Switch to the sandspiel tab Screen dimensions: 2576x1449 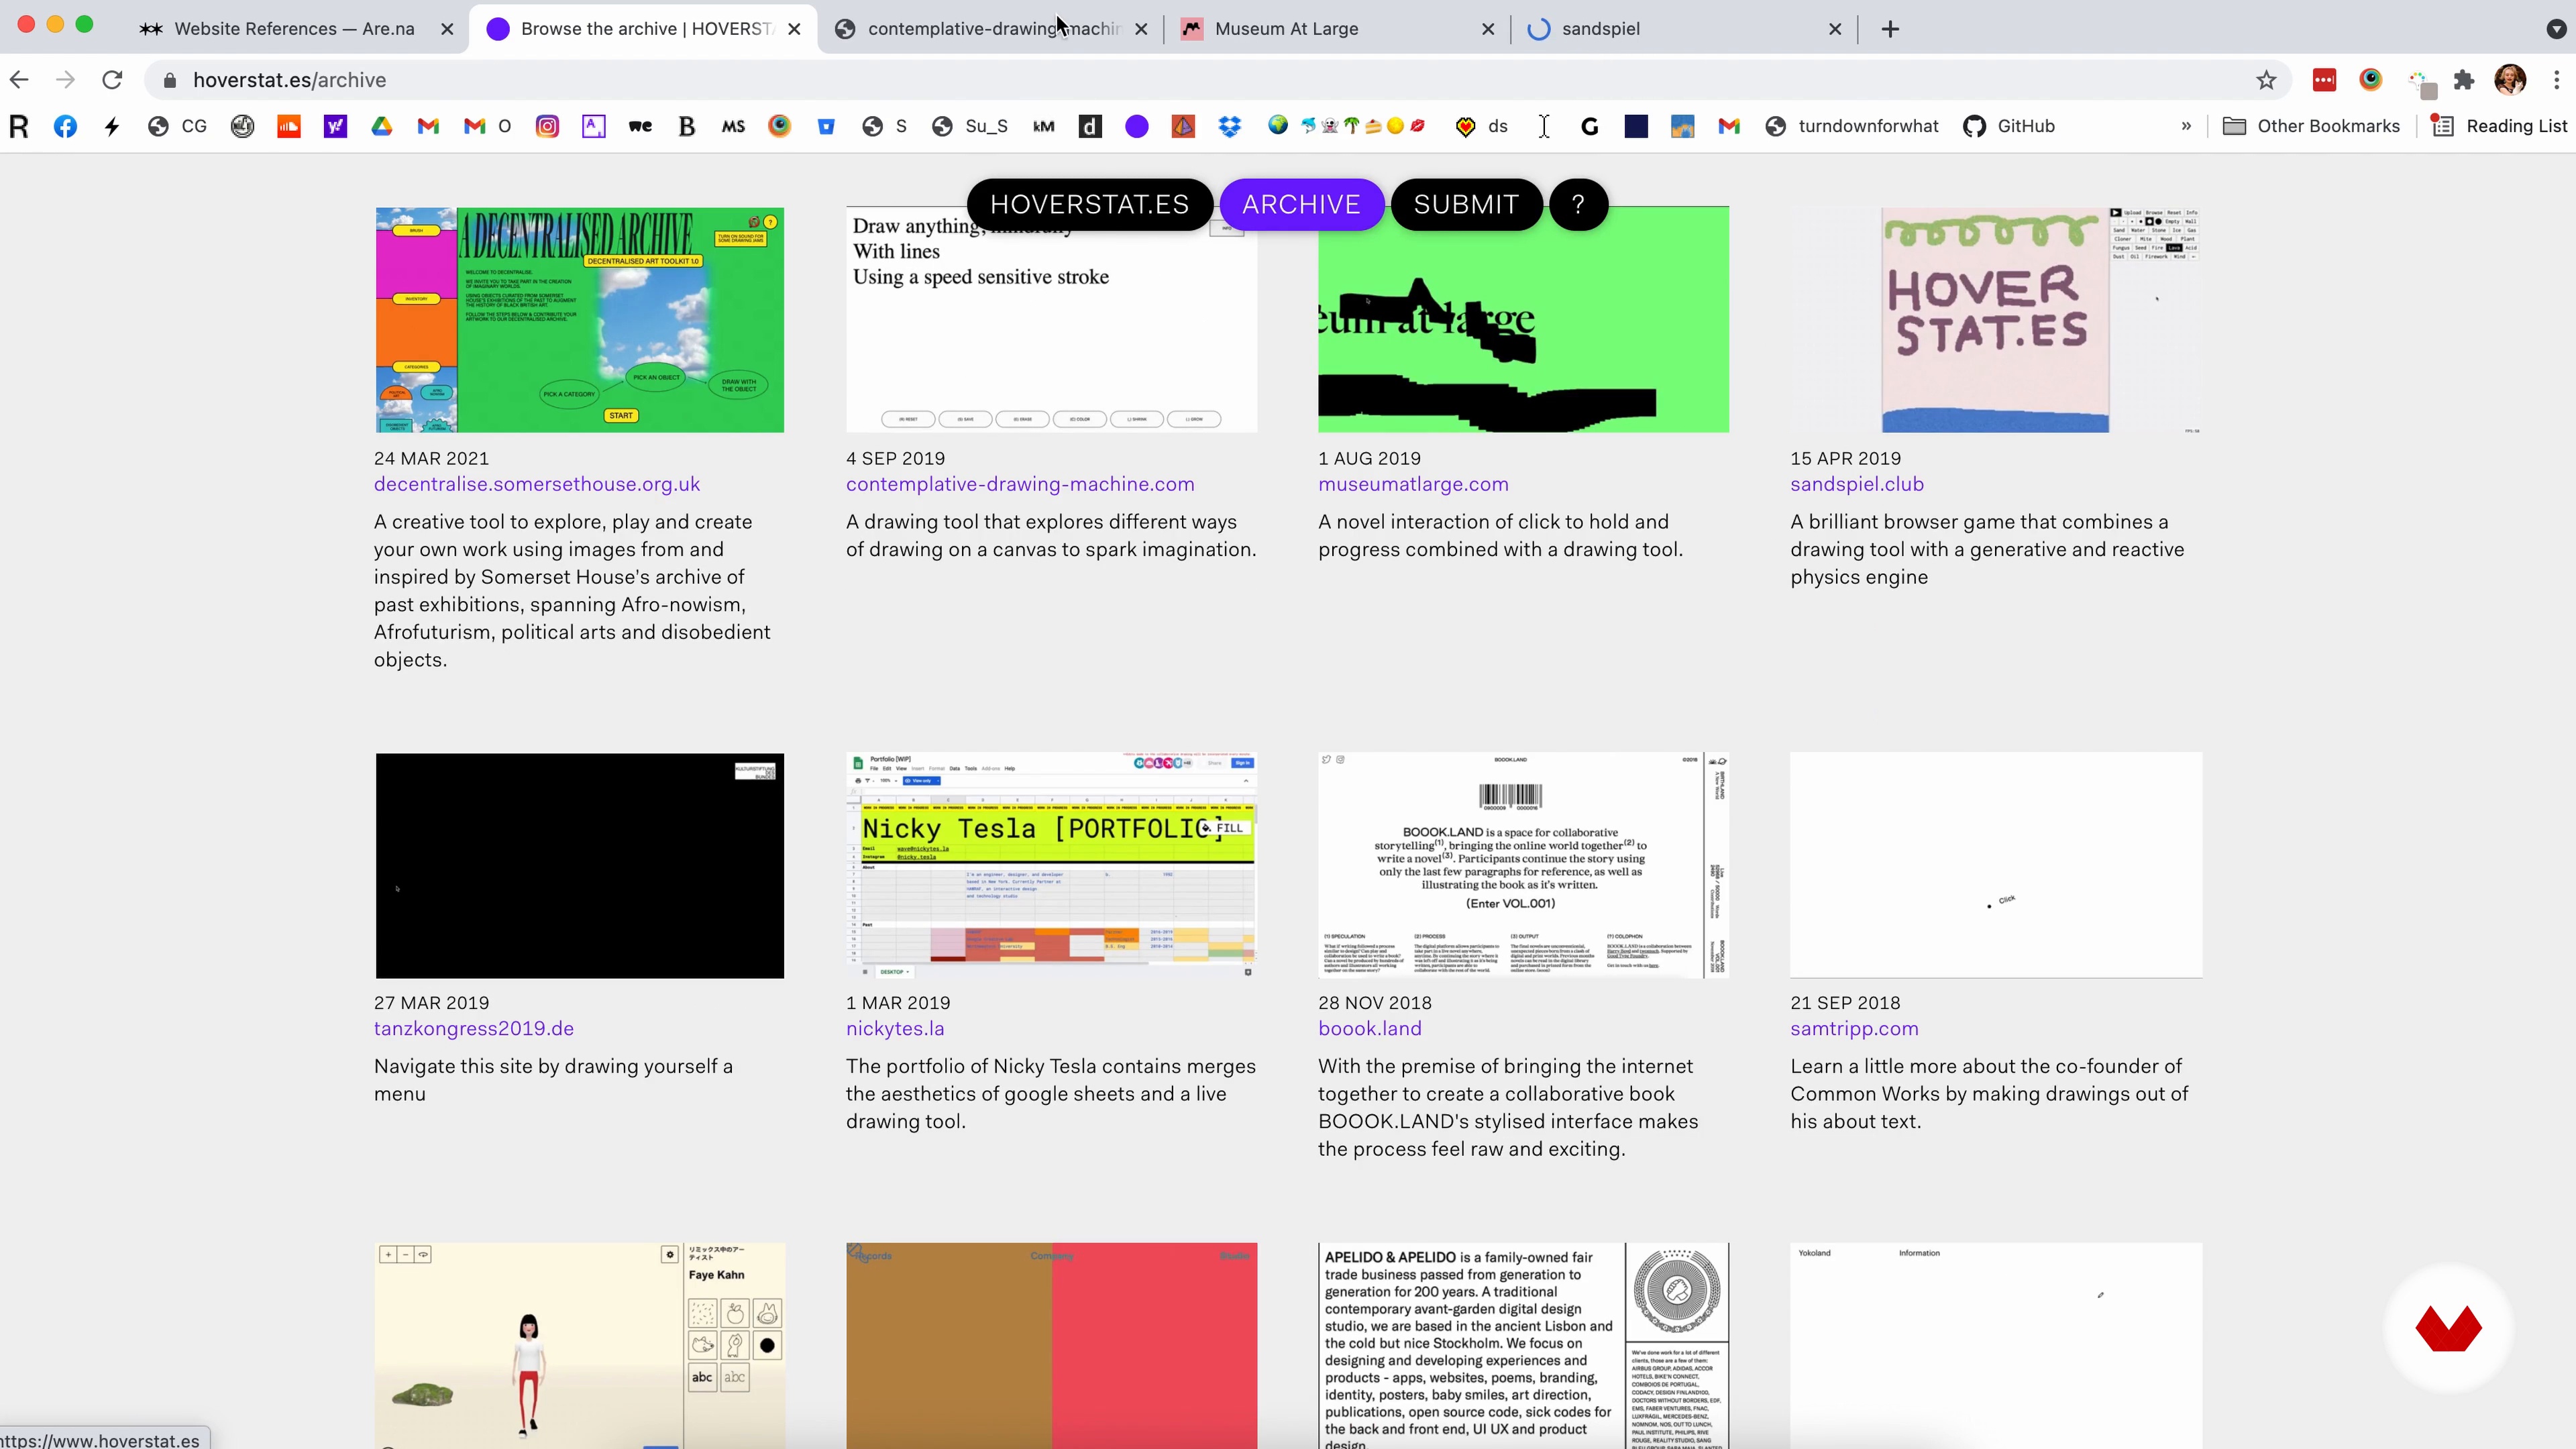click(1680, 29)
